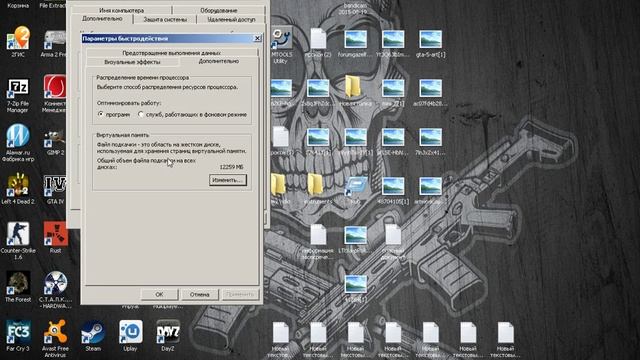640x360 pixels.
Task: Open the Защита системы tab
Action: pyautogui.click(x=165, y=19)
